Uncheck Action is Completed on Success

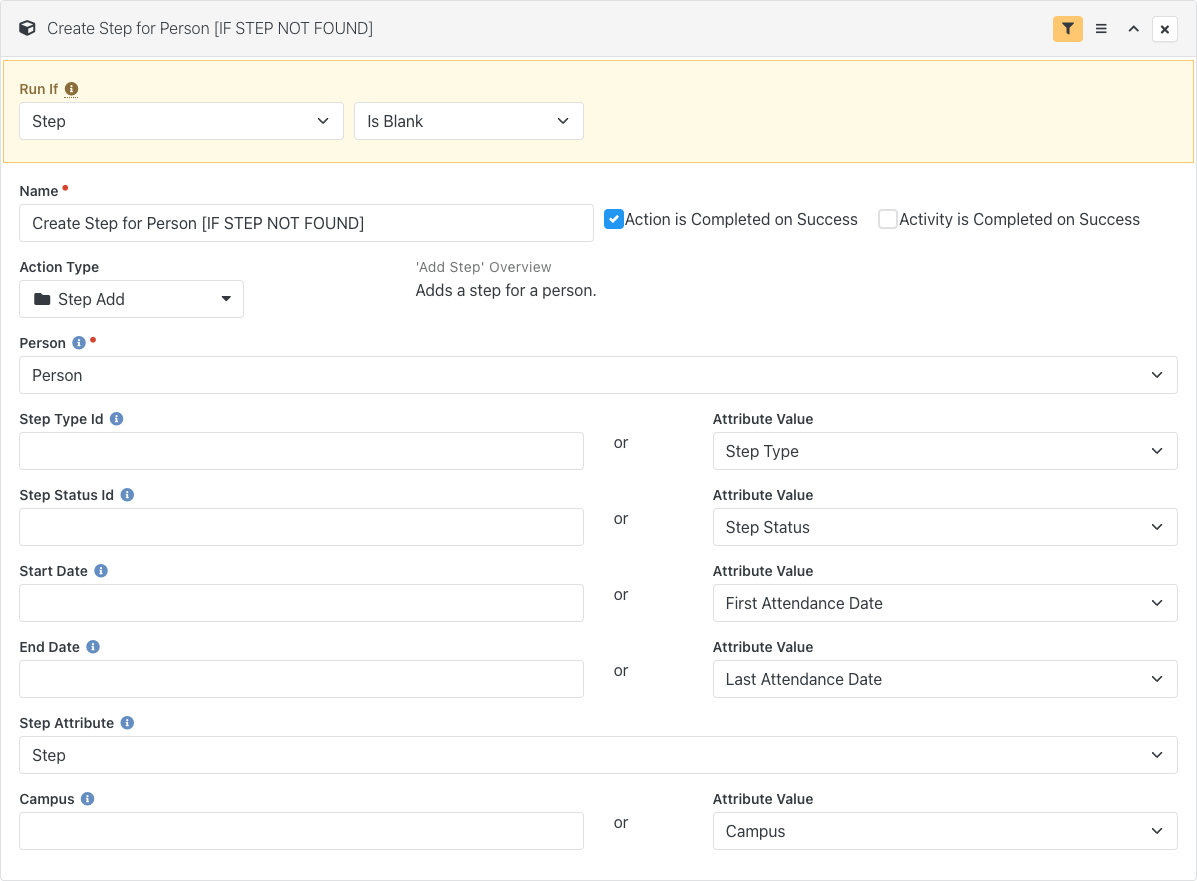tap(614, 219)
